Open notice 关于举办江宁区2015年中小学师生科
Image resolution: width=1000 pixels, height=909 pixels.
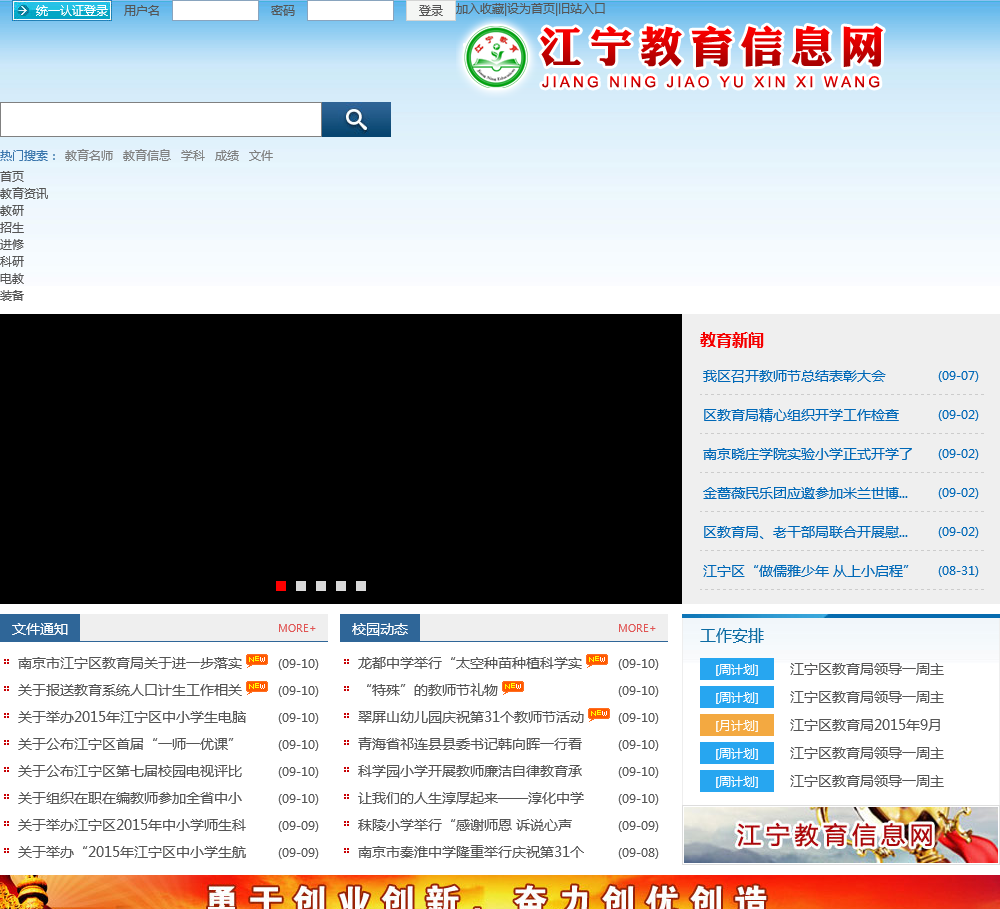pyautogui.click(x=132, y=825)
